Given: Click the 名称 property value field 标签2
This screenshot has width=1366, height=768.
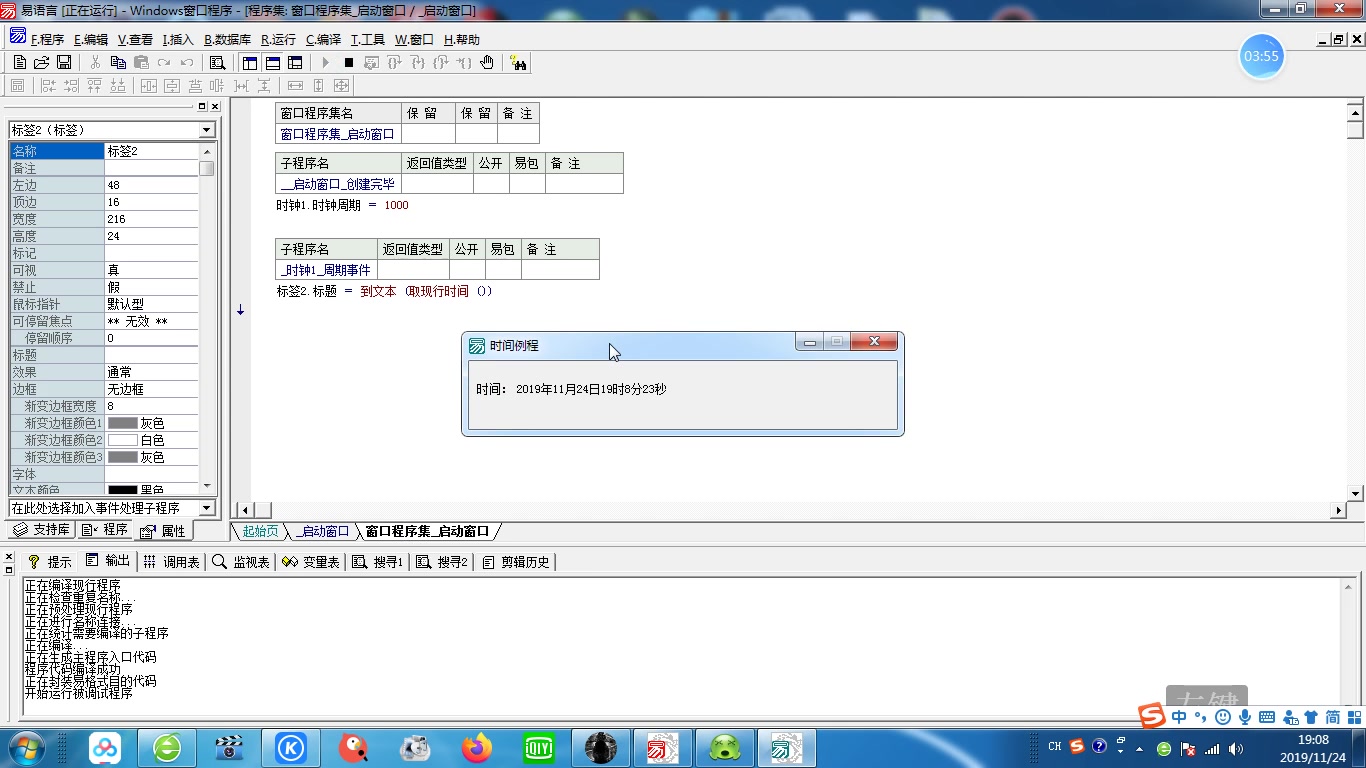Looking at the screenshot, I should [152, 151].
